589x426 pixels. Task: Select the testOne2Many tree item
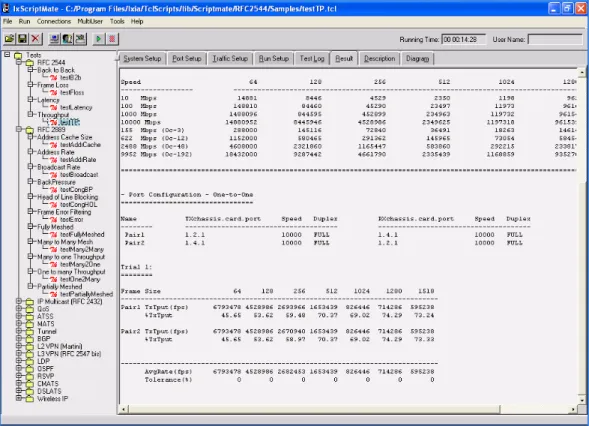[x=80, y=279]
